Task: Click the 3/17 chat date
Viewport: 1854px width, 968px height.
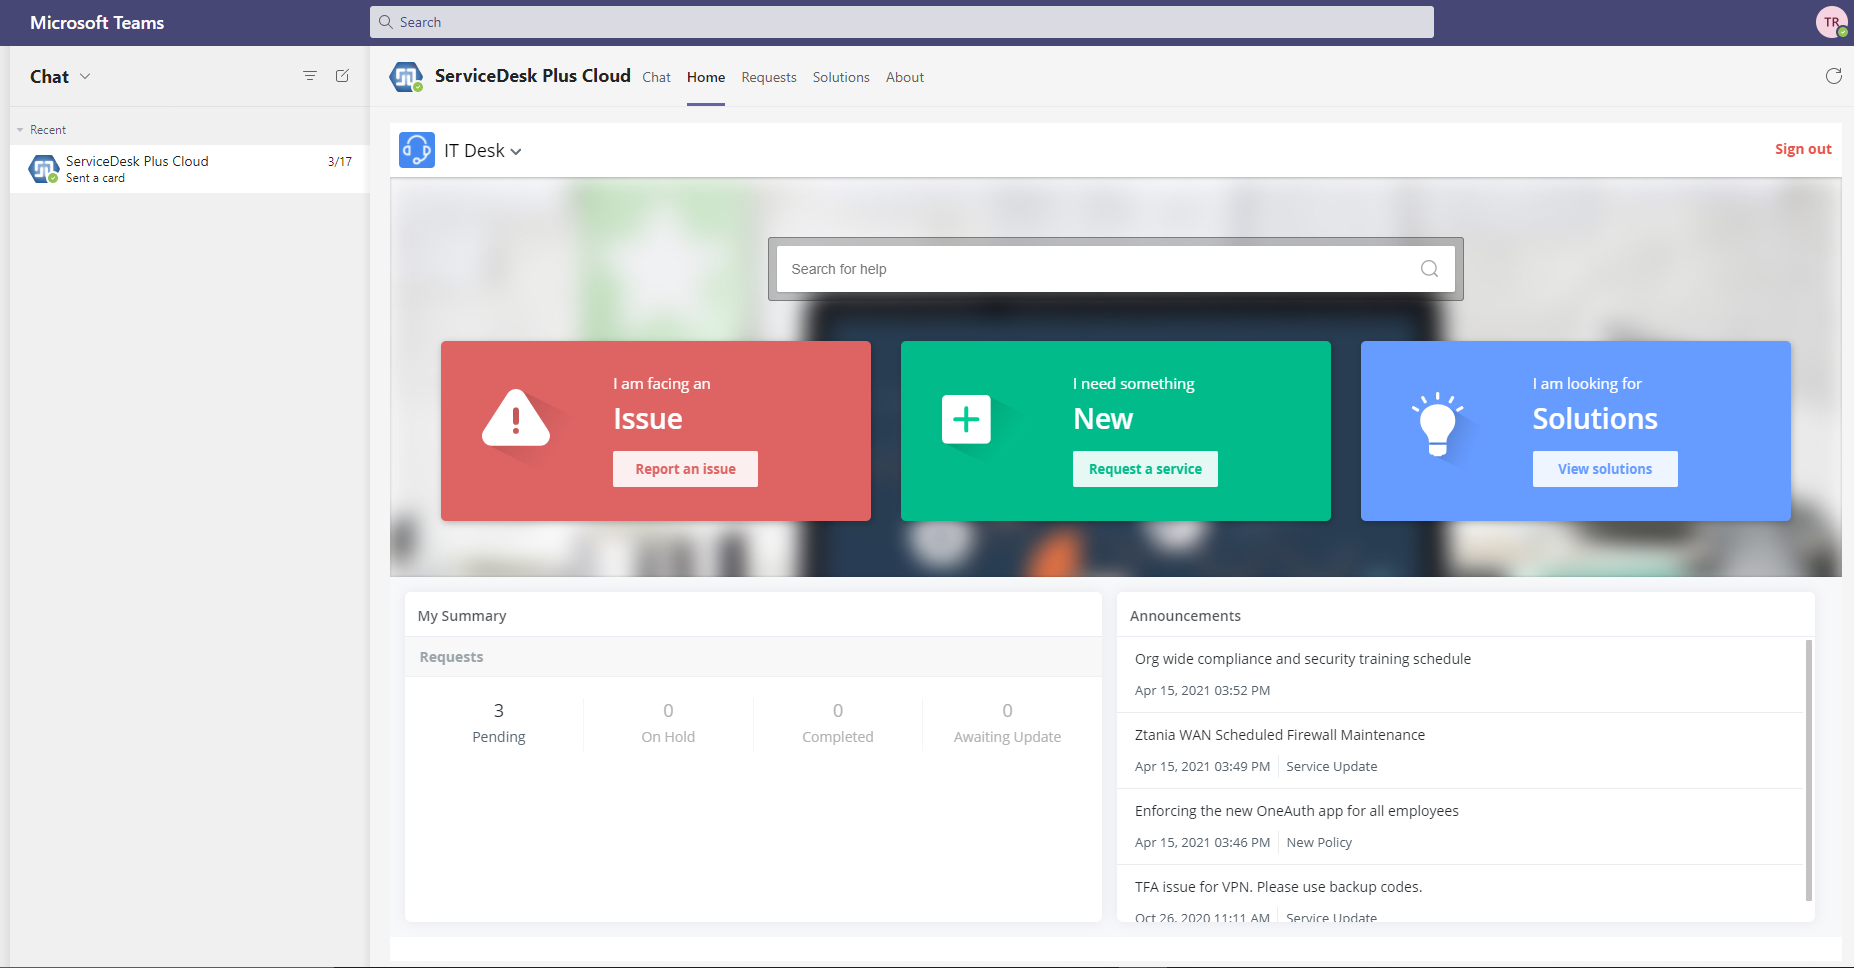Action: pyautogui.click(x=340, y=161)
